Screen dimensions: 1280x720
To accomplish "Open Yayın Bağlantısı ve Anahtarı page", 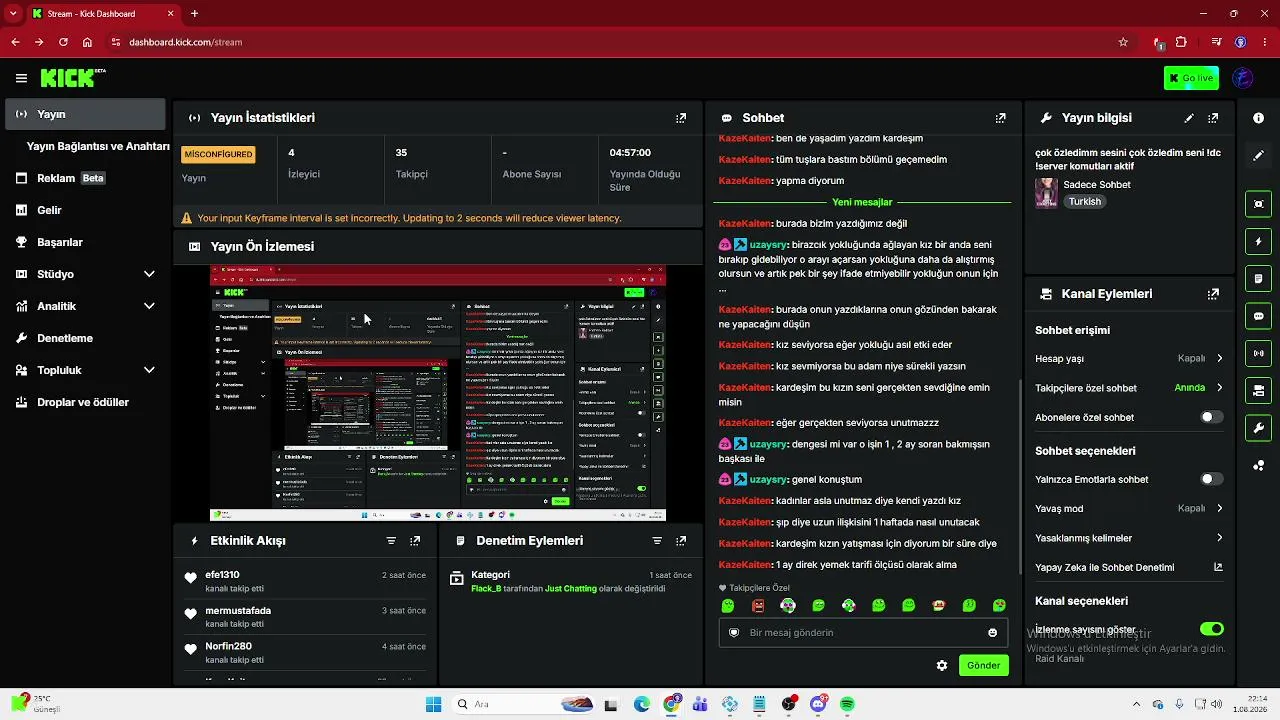I will coord(98,146).
